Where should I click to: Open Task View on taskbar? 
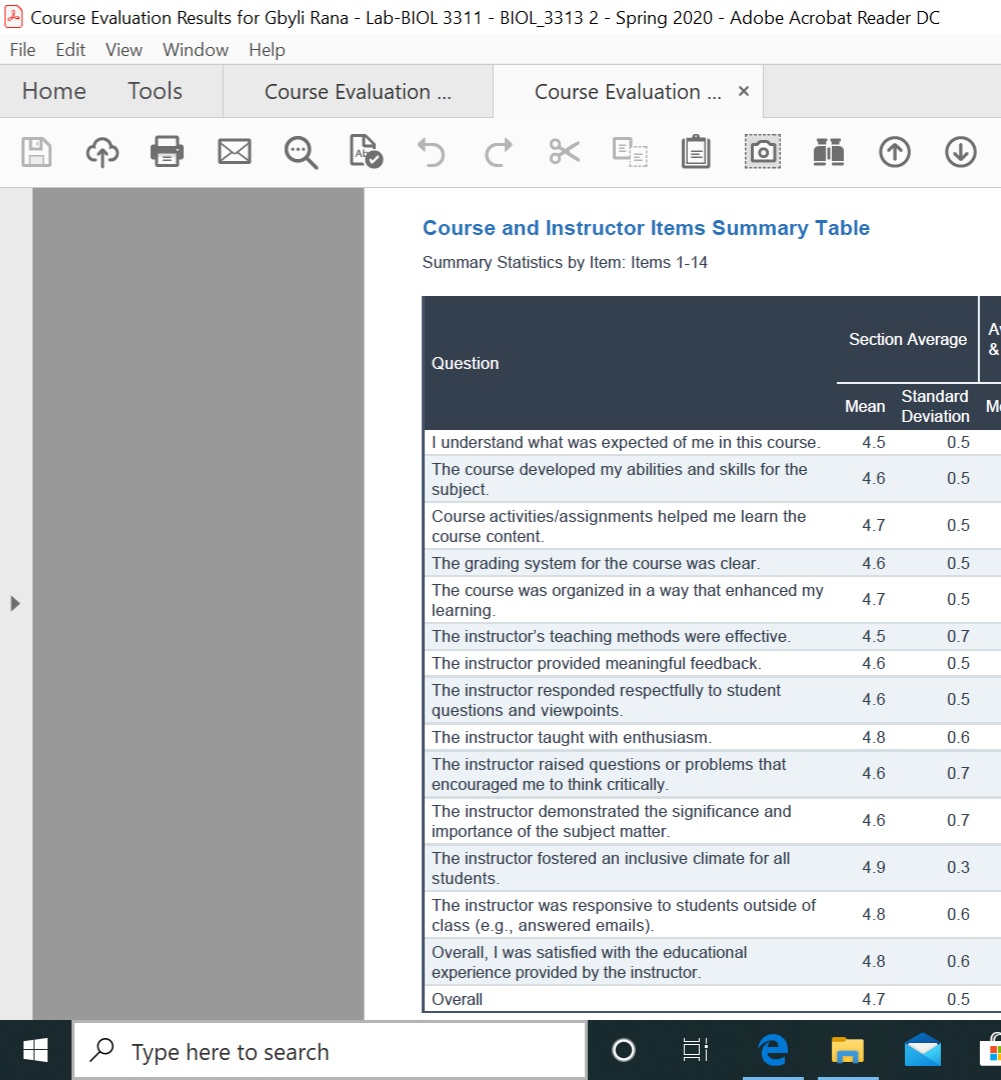click(696, 1050)
